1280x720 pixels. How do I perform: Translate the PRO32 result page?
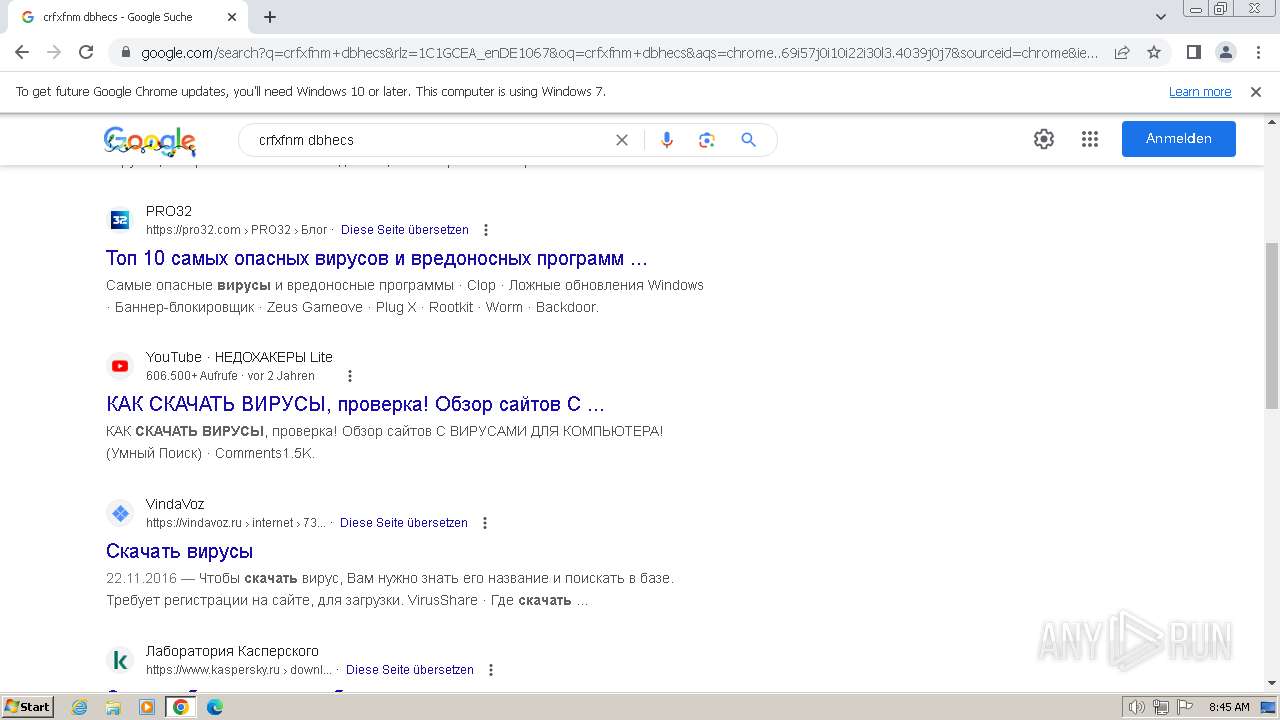coord(405,230)
